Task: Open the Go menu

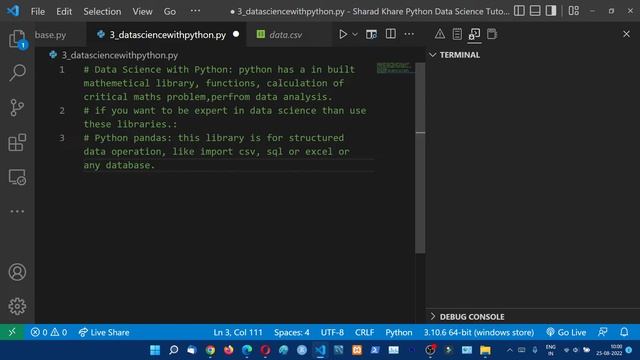Action: (170, 11)
